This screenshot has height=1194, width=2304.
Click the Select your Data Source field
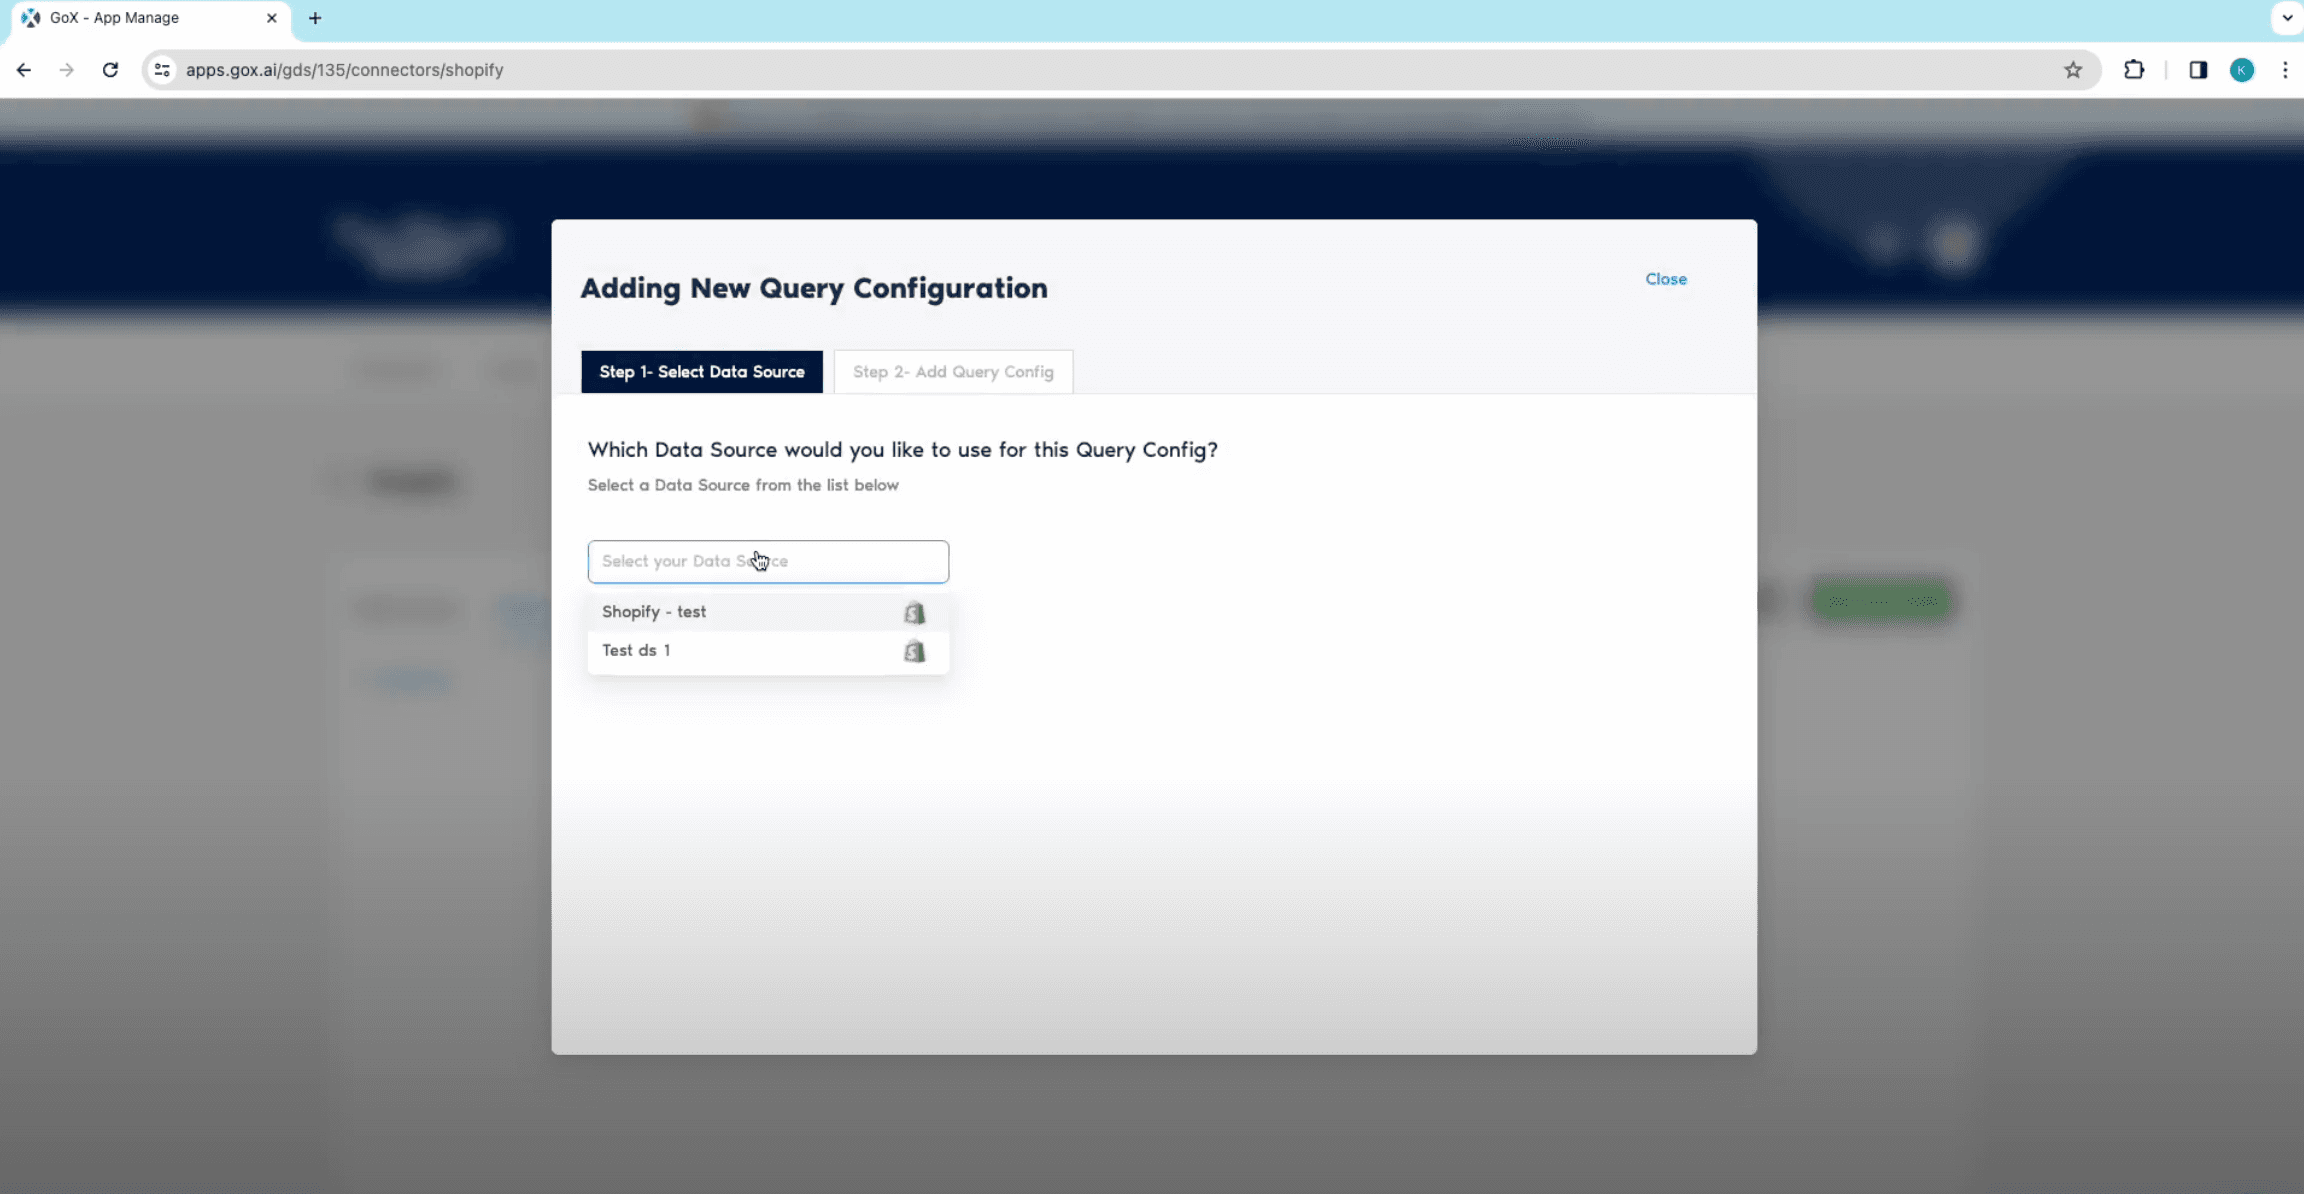(x=767, y=562)
